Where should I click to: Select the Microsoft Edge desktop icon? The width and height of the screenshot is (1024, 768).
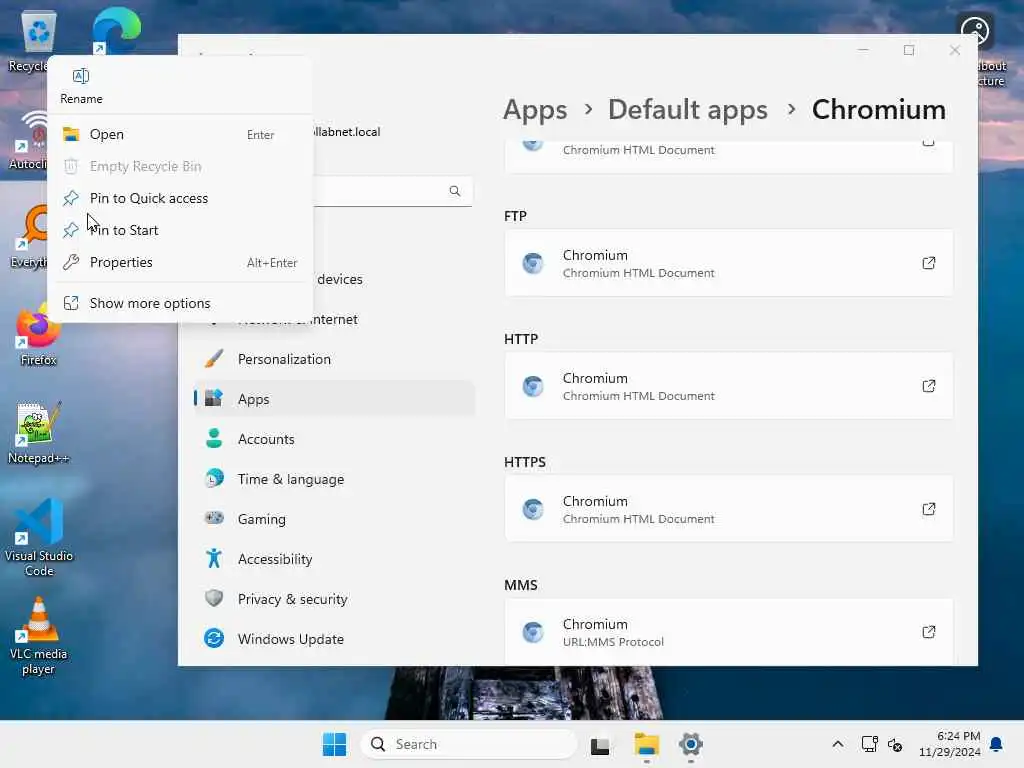116,31
